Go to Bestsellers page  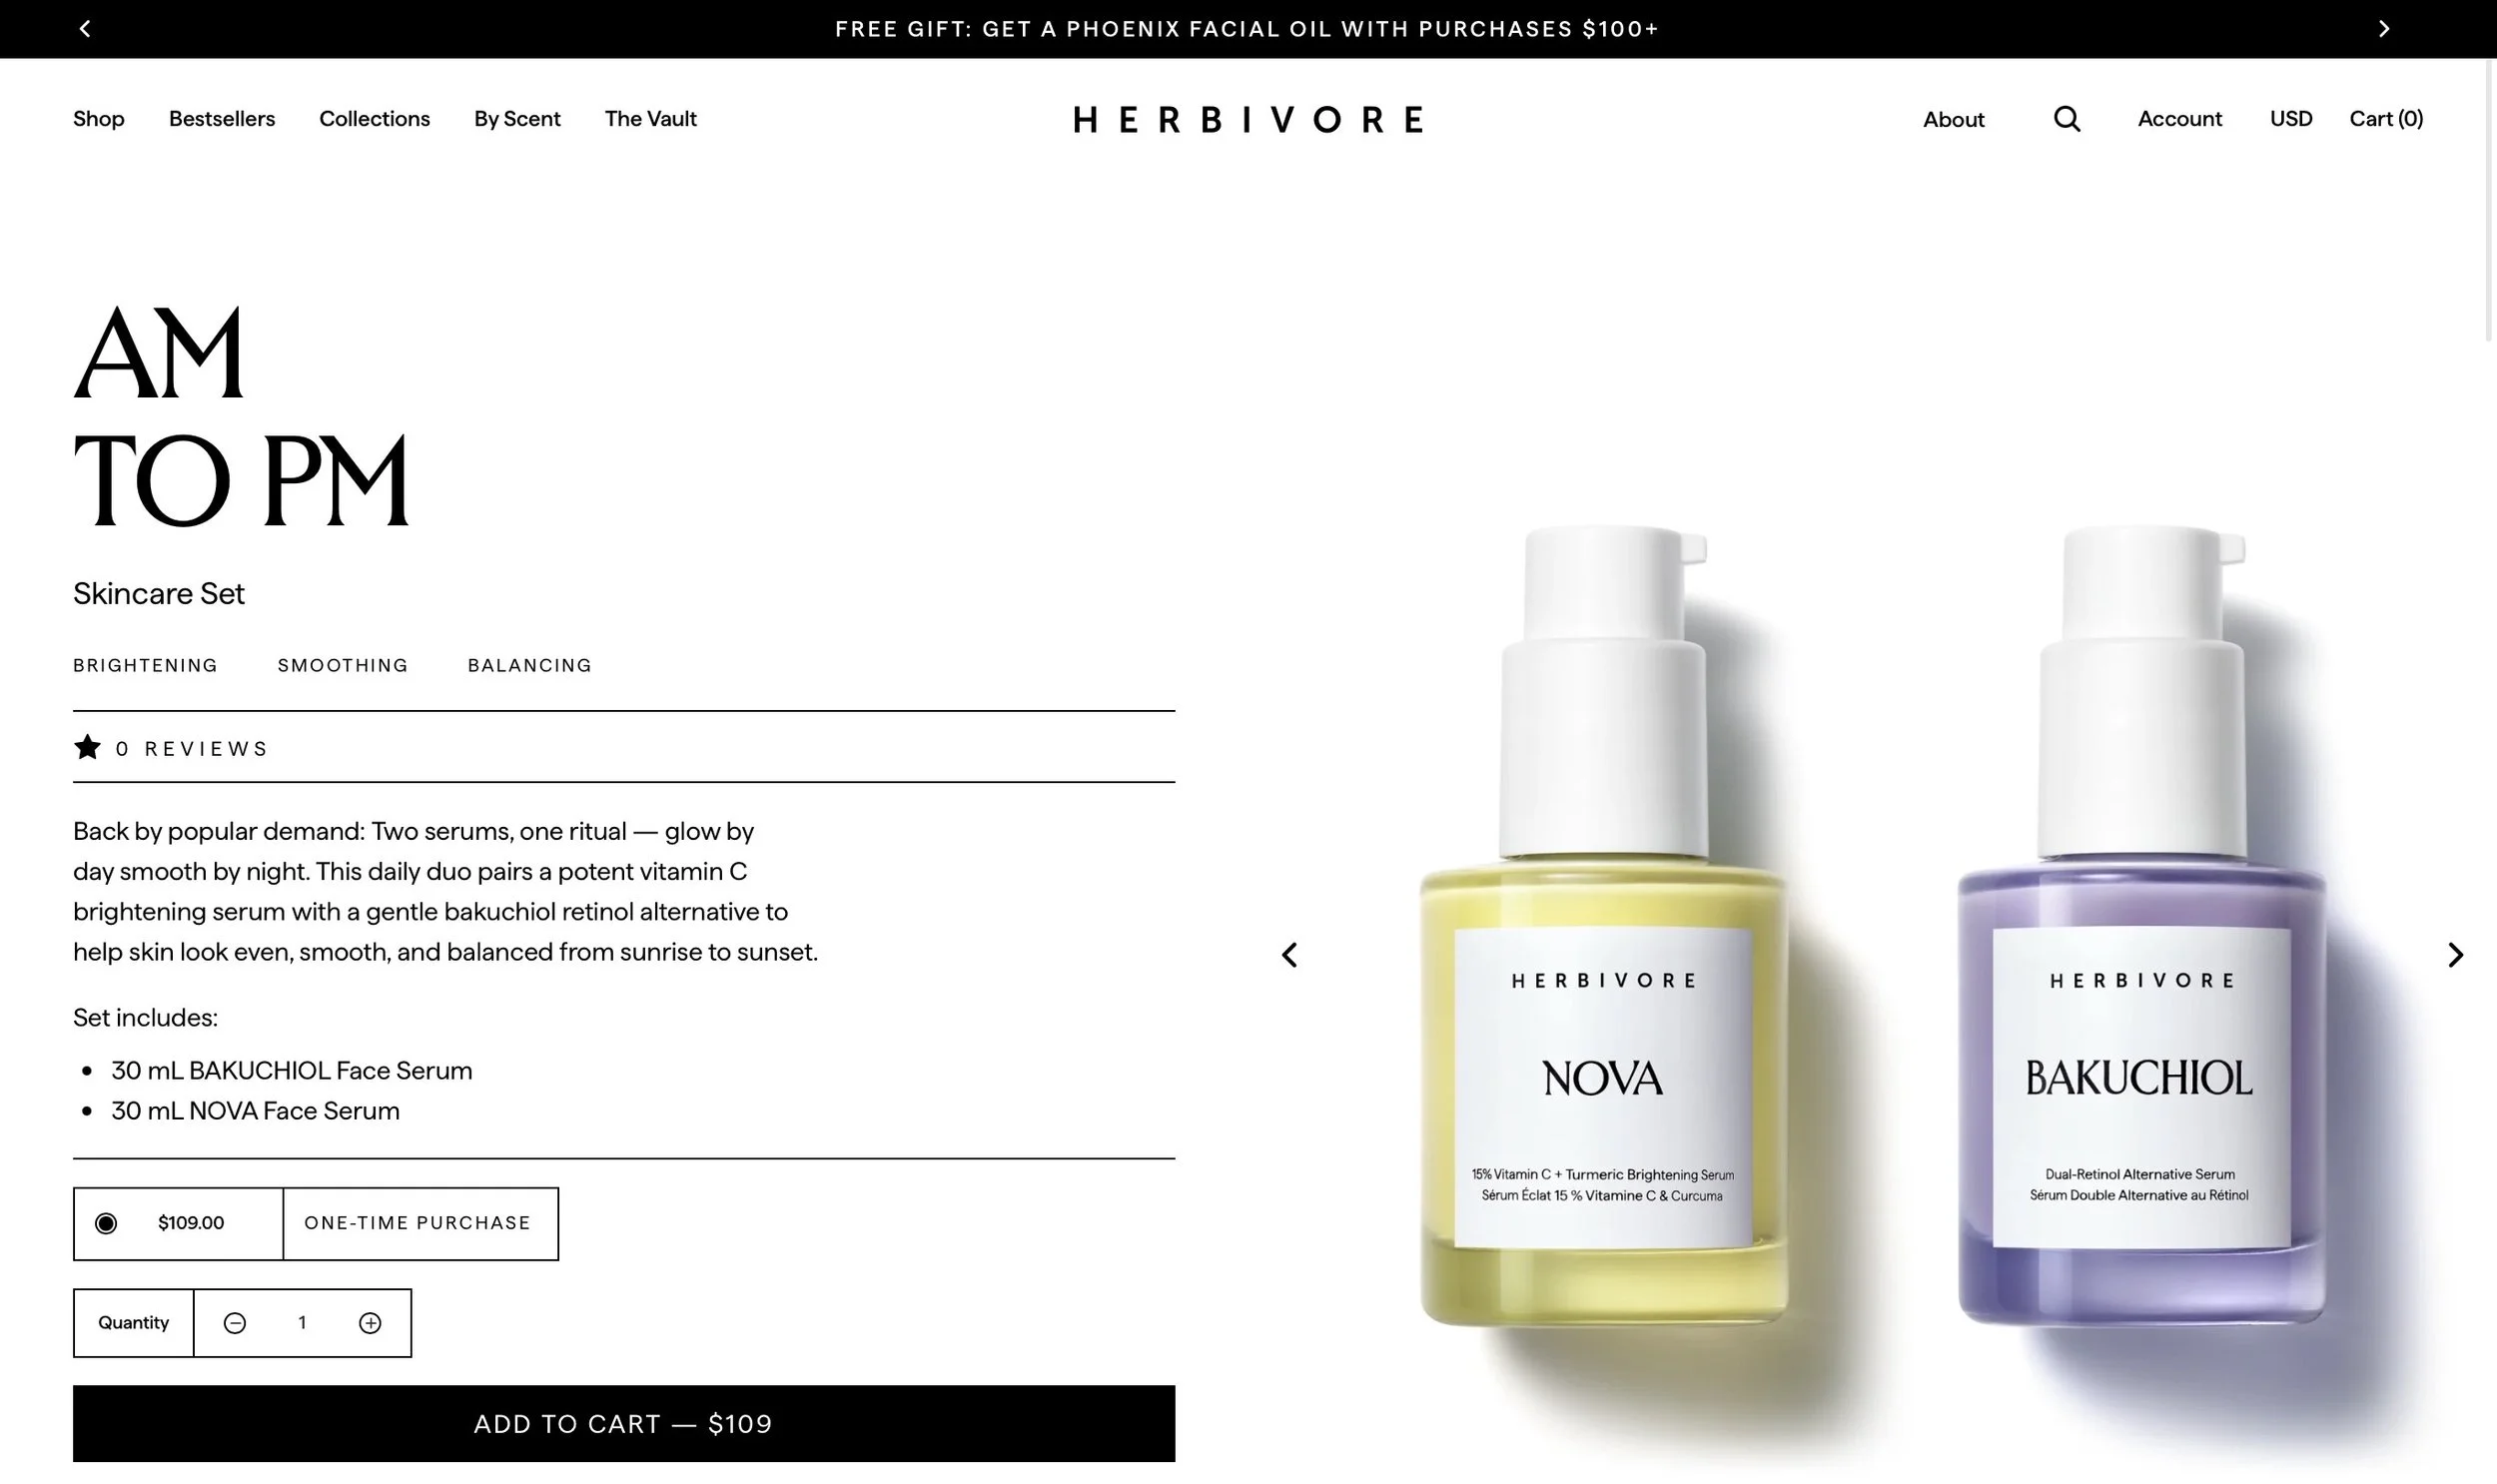(222, 118)
